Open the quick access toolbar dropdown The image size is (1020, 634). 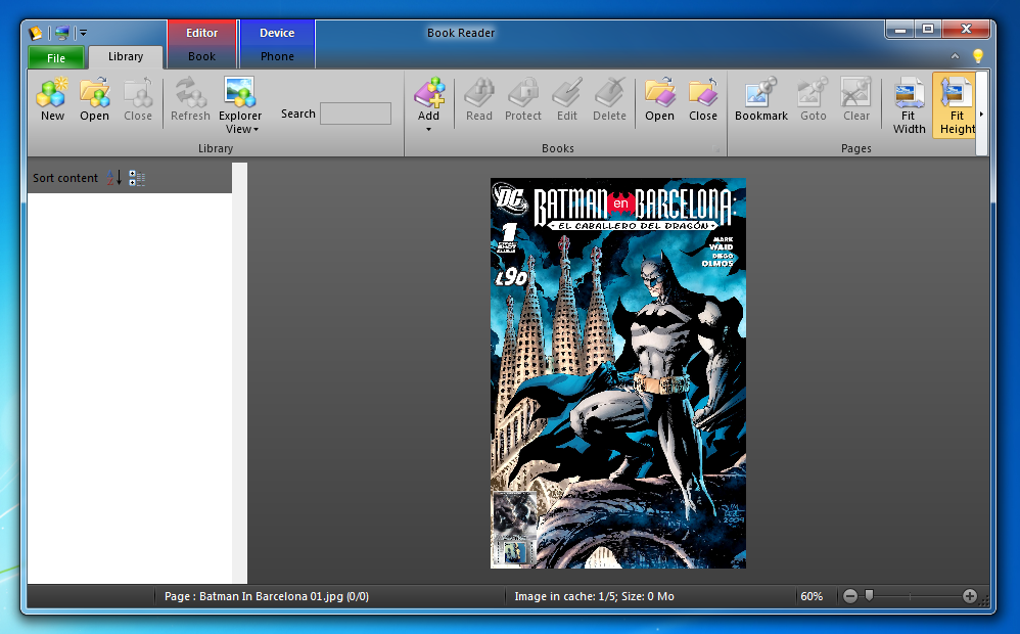point(83,33)
